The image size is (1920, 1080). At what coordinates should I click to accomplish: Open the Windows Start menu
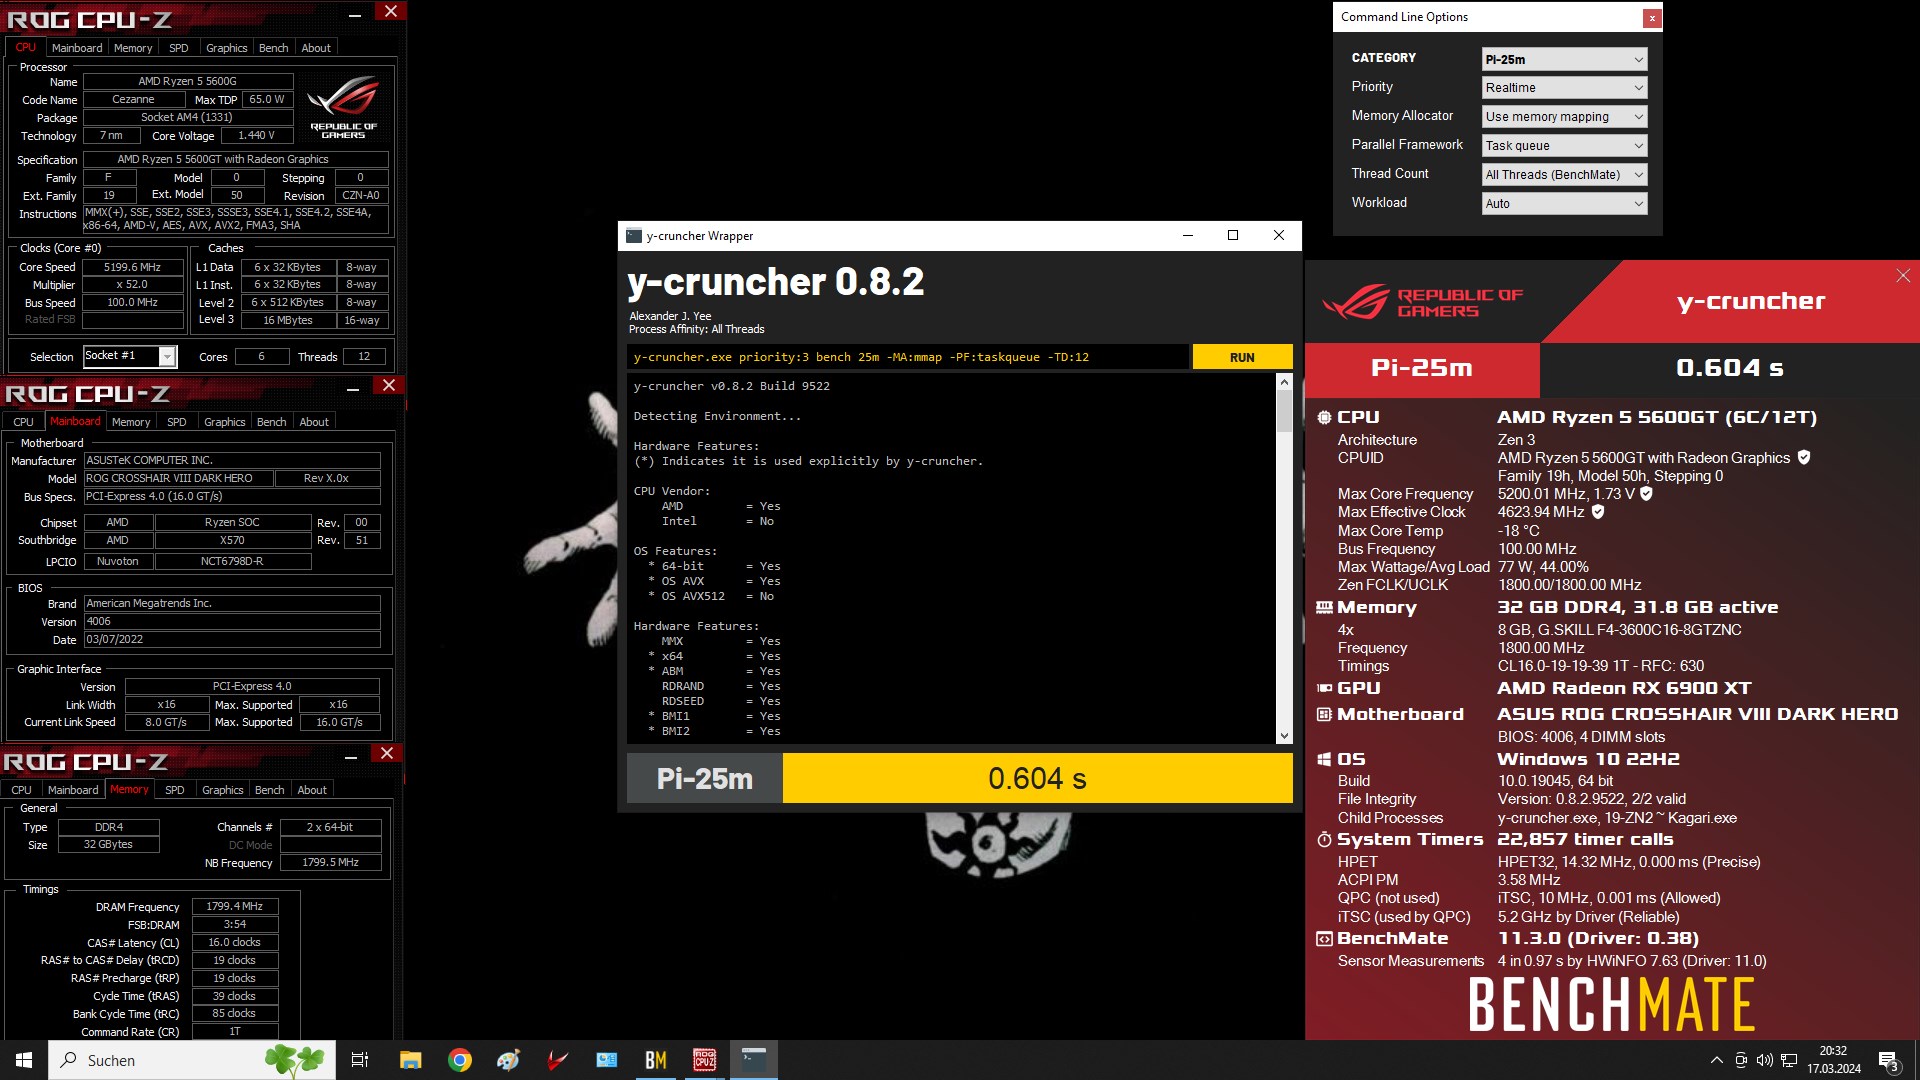24,1060
